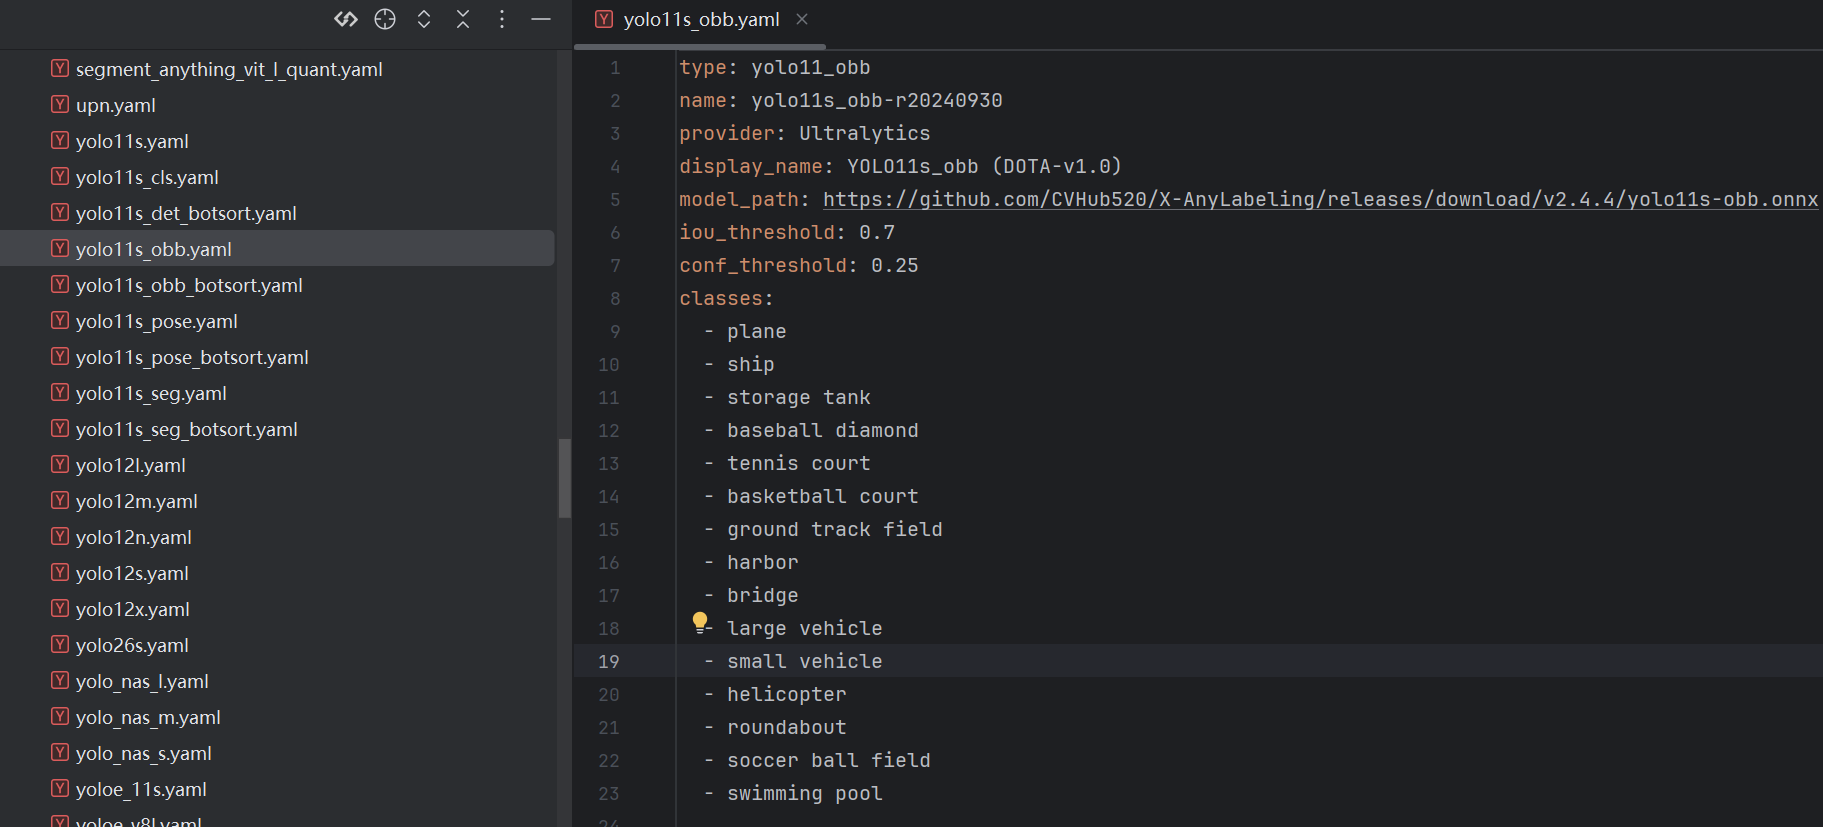The height and width of the screenshot is (827, 1823).
Task: Open yolo_nas_m.yaml file
Action: point(148,717)
